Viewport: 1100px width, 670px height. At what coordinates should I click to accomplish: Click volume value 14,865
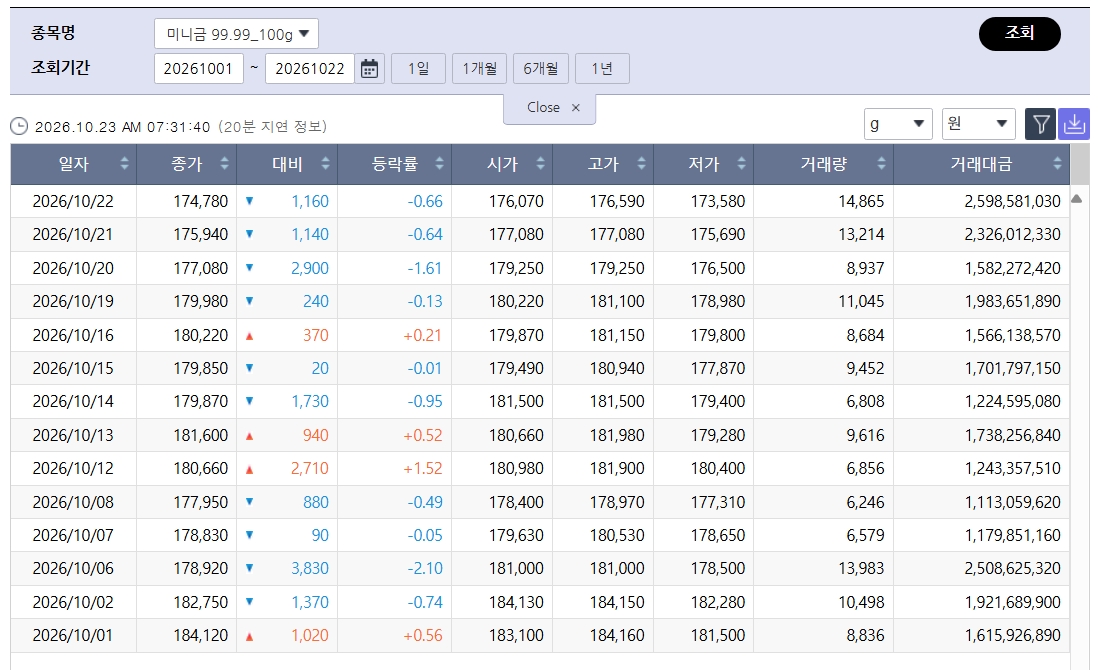click(x=861, y=201)
